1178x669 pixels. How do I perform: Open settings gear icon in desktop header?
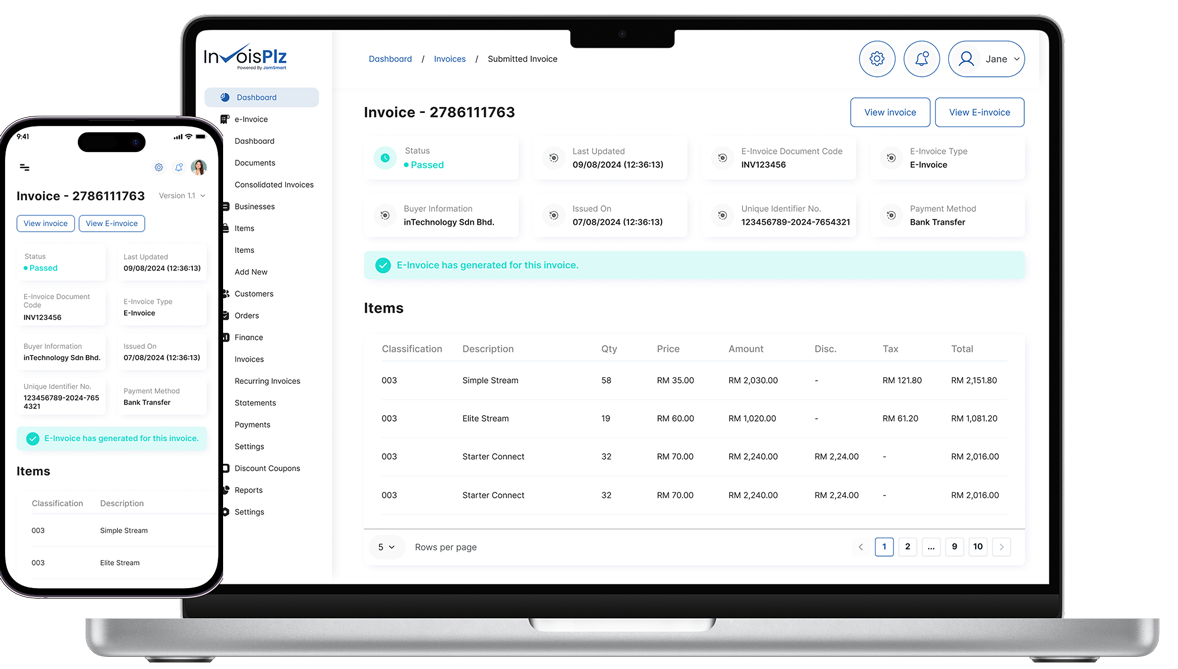point(877,59)
